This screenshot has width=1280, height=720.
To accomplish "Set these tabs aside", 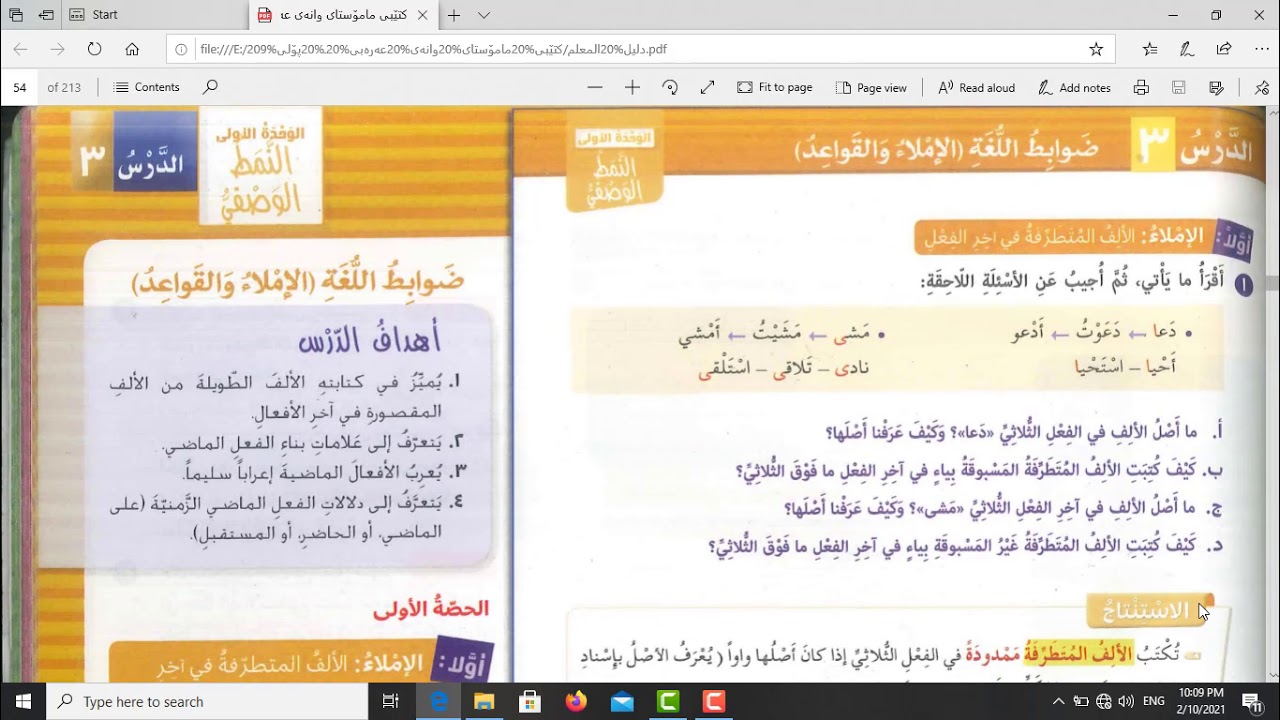I will pos(46,15).
